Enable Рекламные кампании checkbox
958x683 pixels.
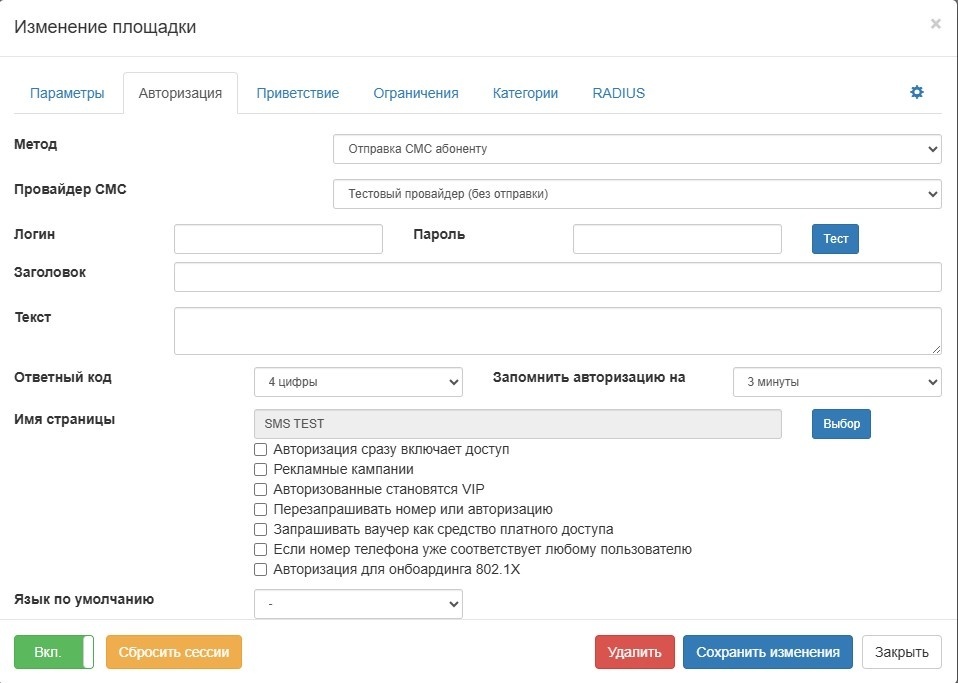[x=261, y=469]
